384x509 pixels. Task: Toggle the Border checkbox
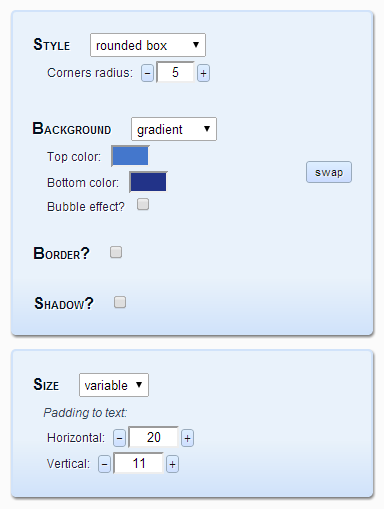point(116,252)
